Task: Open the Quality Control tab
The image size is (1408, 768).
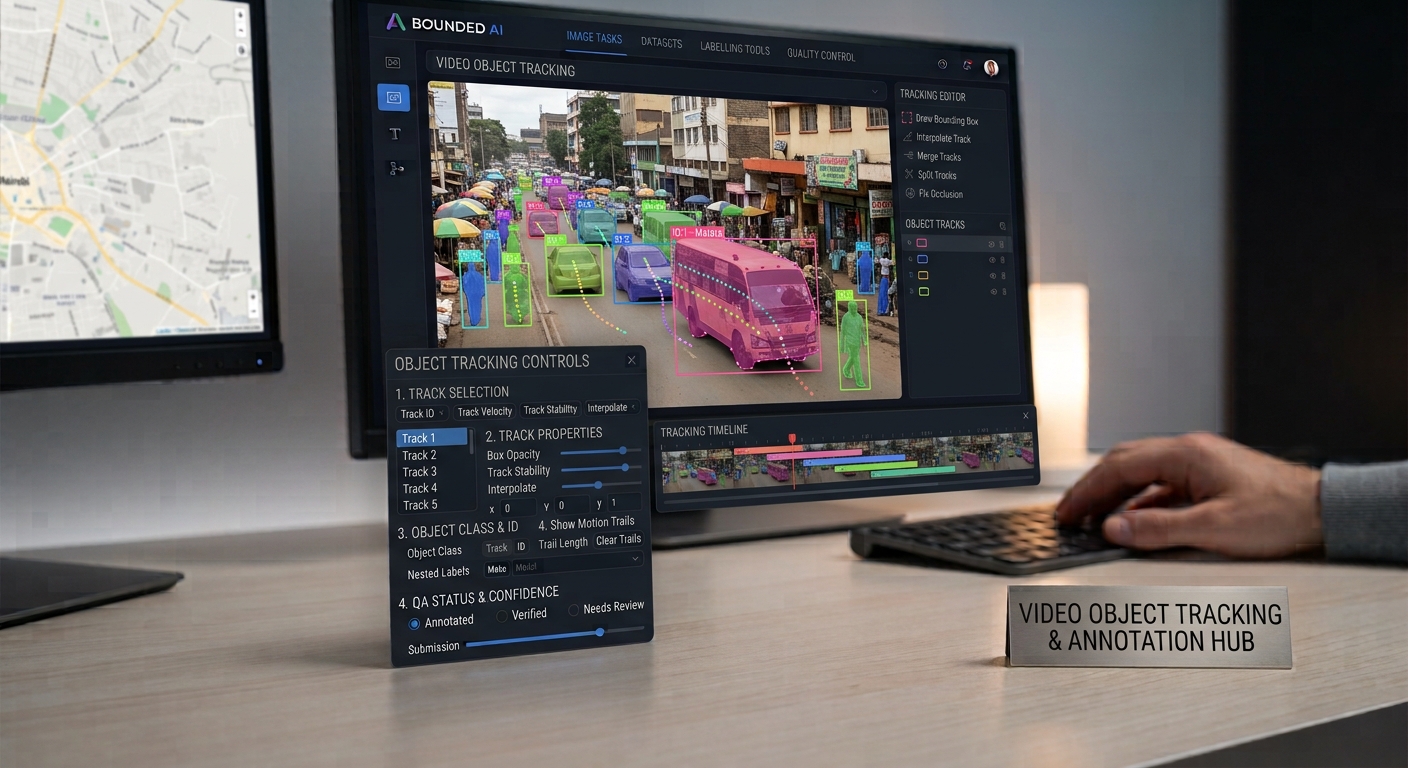Action: pyautogui.click(x=821, y=55)
